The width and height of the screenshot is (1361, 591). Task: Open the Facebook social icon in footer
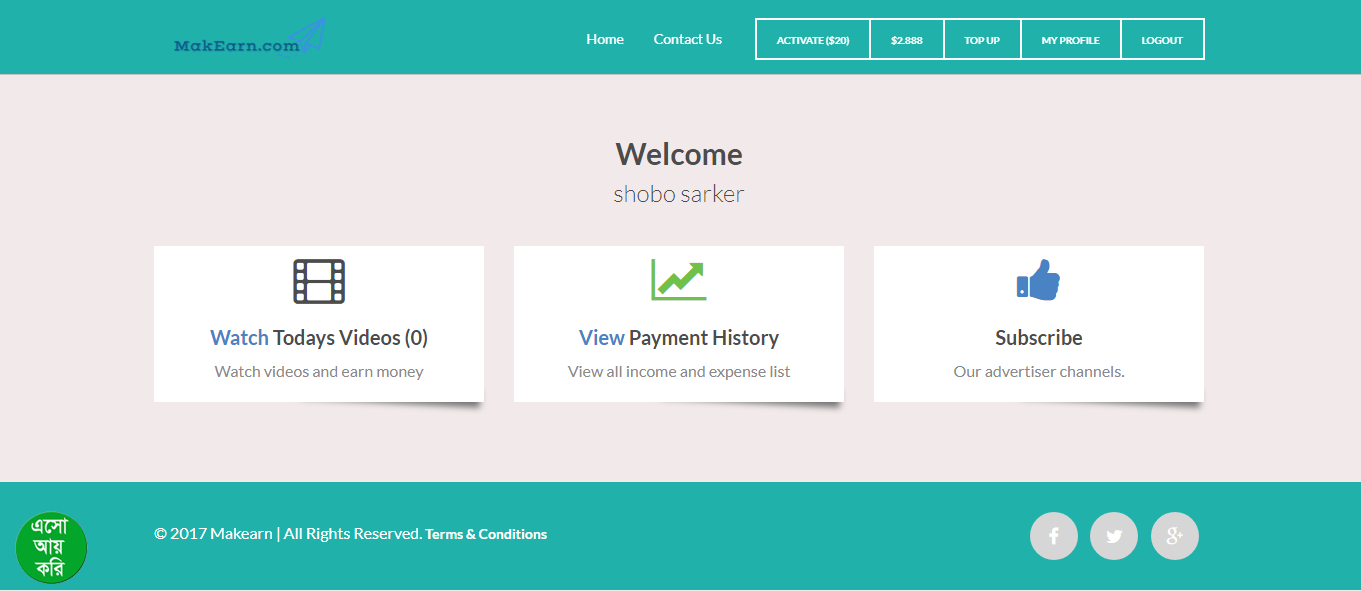(1053, 536)
